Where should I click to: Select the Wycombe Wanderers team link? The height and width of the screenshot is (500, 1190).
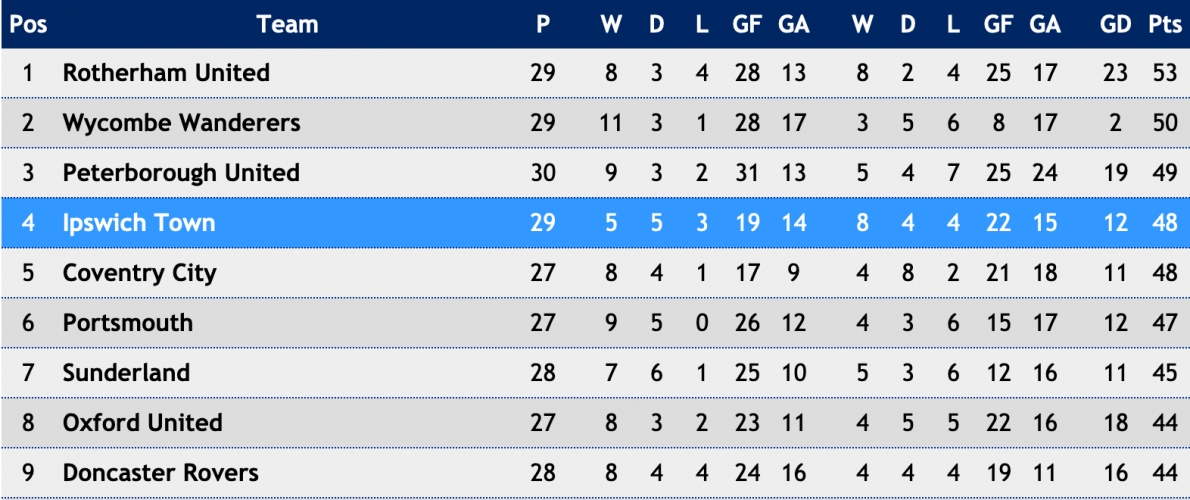[181, 123]
